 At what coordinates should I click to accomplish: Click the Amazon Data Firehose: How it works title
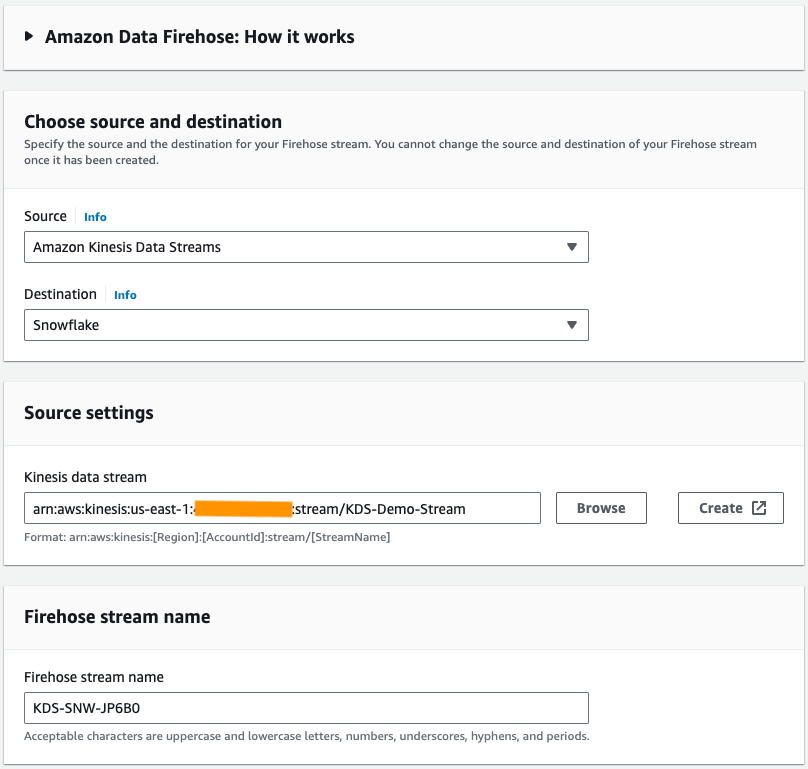point(199,37)
